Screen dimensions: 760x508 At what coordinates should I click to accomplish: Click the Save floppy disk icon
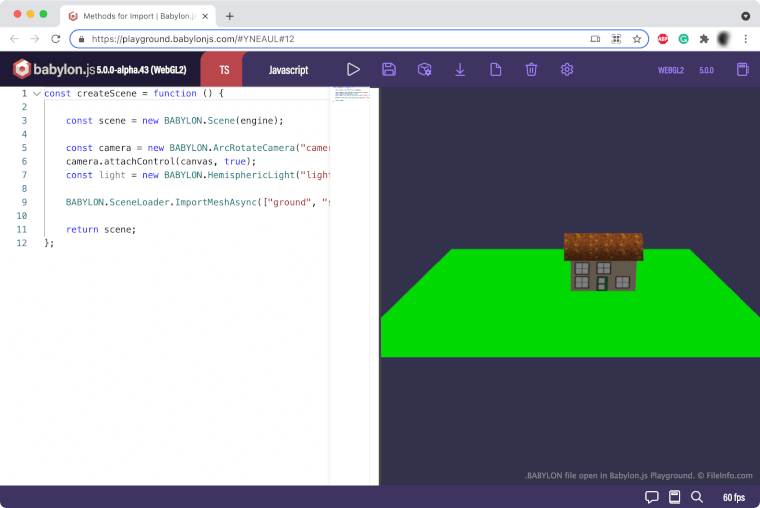click(389, 70)
